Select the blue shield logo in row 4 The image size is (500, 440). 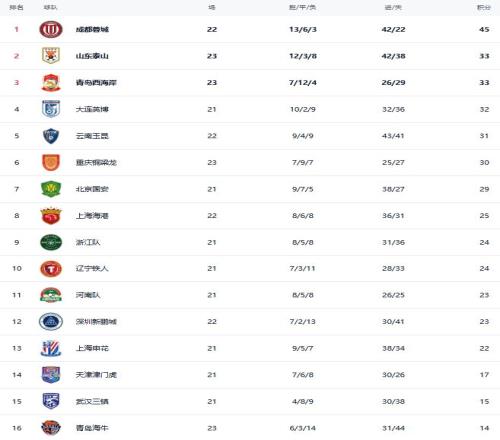click(x=51, y=109)
